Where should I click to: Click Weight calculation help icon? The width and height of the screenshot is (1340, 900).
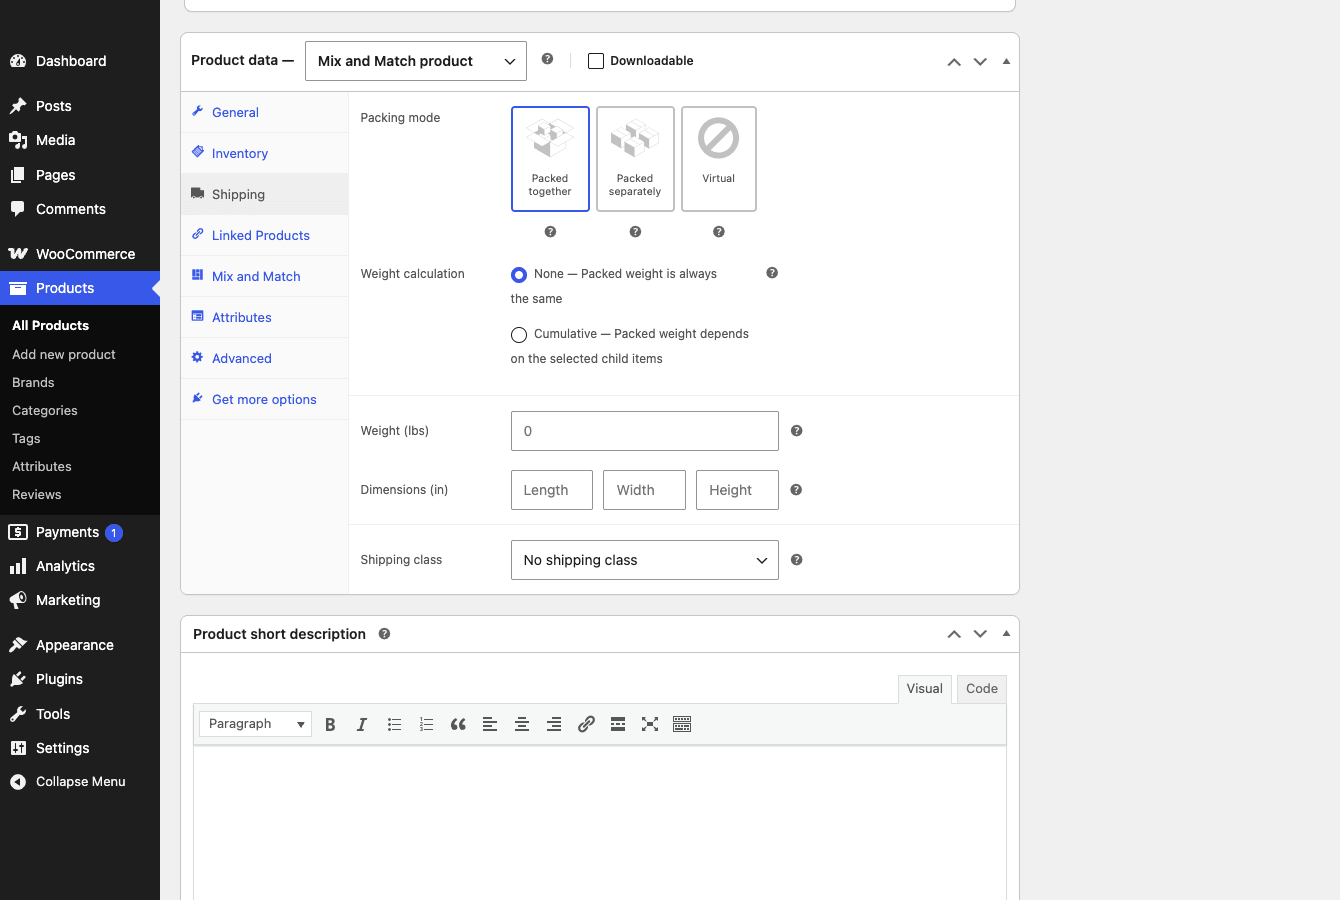coord(772,273)
